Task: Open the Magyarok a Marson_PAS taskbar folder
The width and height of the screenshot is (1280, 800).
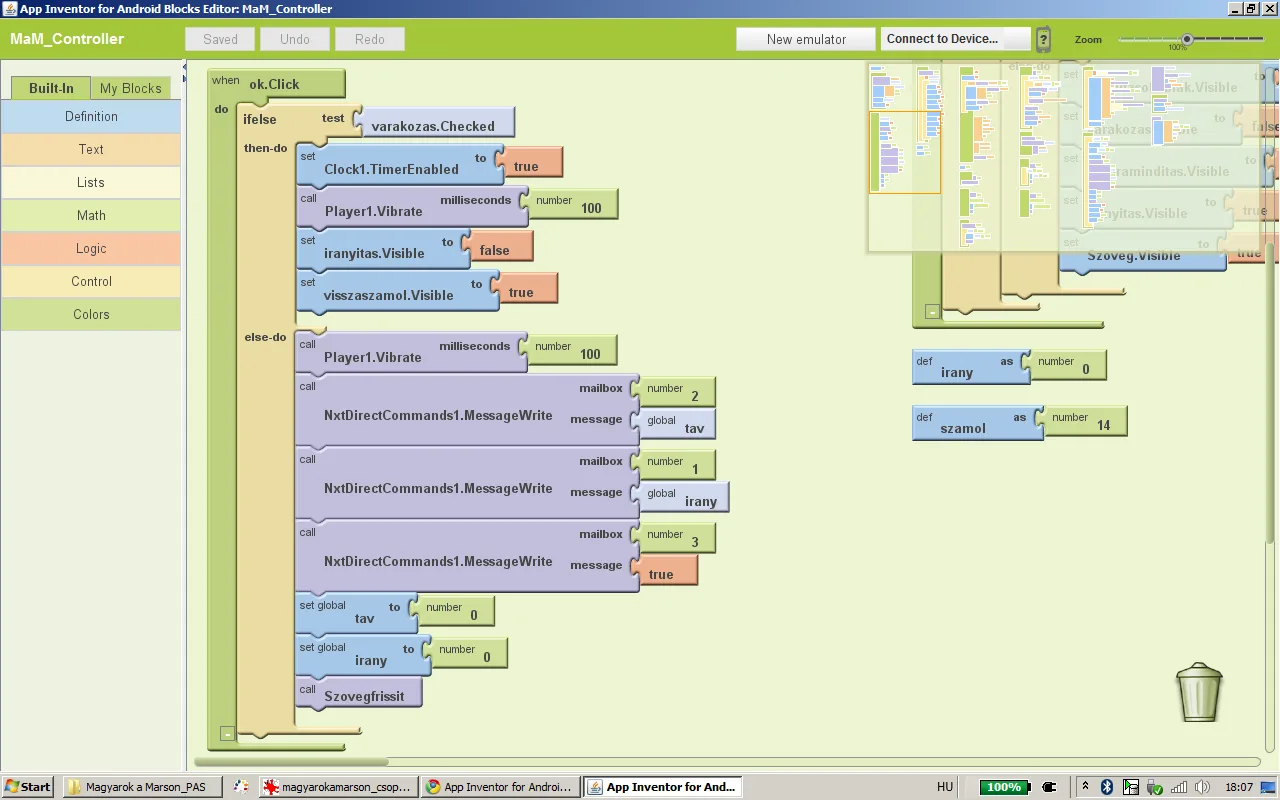Action: click(x=142, y=787)
